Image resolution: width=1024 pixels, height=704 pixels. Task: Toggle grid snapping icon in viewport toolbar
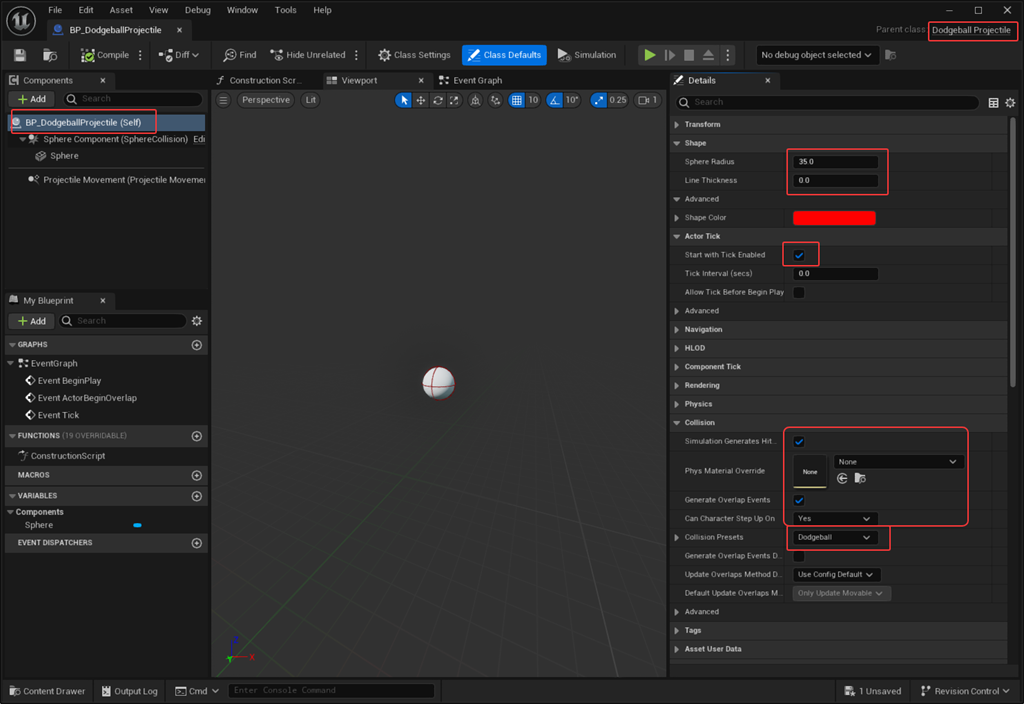[516, 100]
